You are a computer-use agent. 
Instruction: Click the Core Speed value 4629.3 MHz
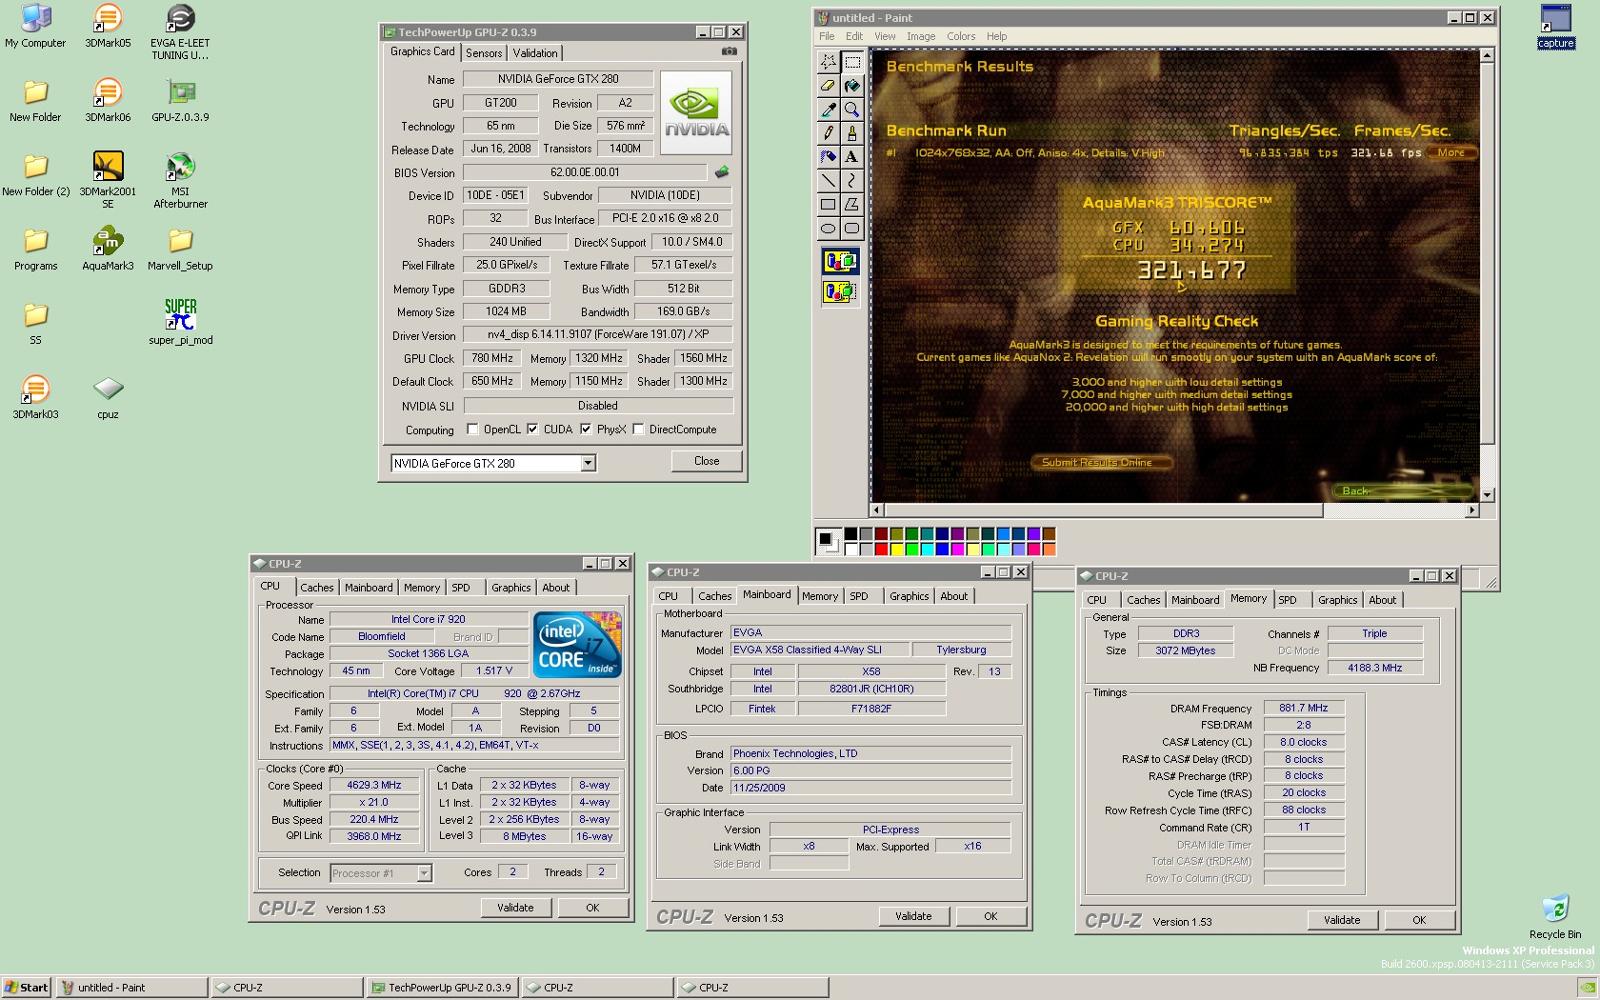tap(374, 785)
